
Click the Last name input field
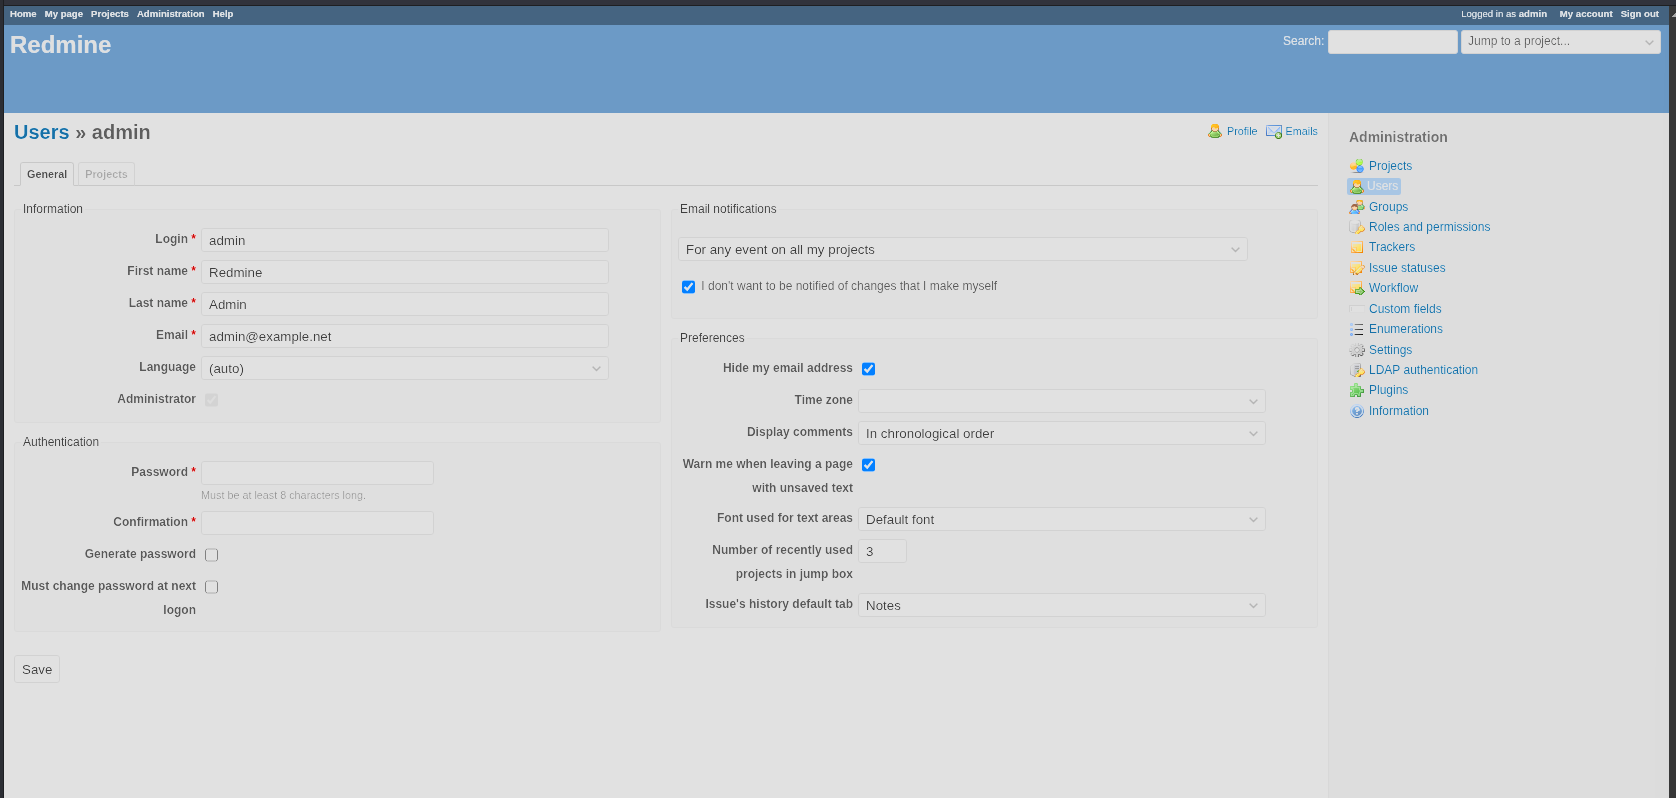pos(405,304)
